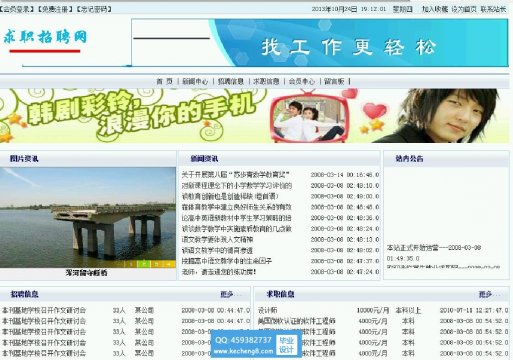
Task: Open 新闻中心 in the navigation bar
Action: pyautogui.click(x=195, y=81)
